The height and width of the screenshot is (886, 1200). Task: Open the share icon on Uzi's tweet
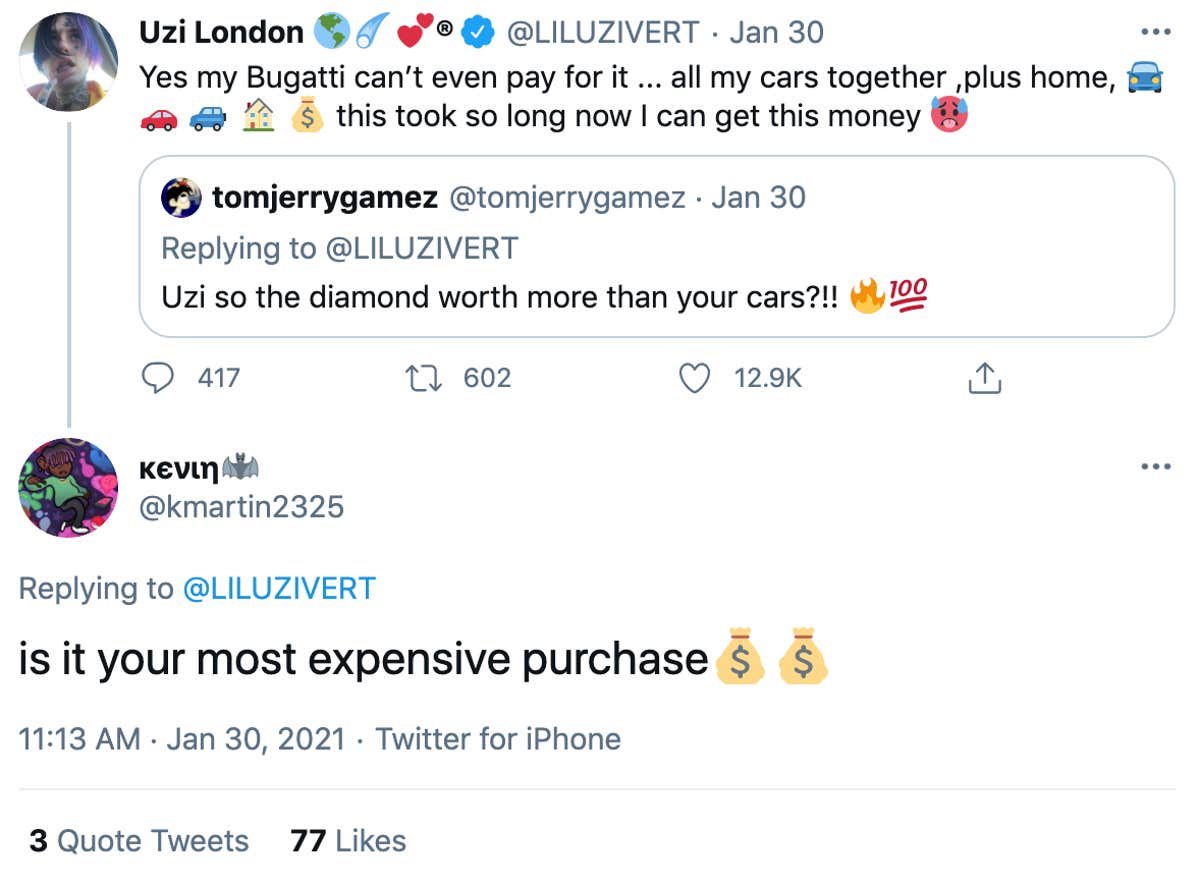pos(984,378)
